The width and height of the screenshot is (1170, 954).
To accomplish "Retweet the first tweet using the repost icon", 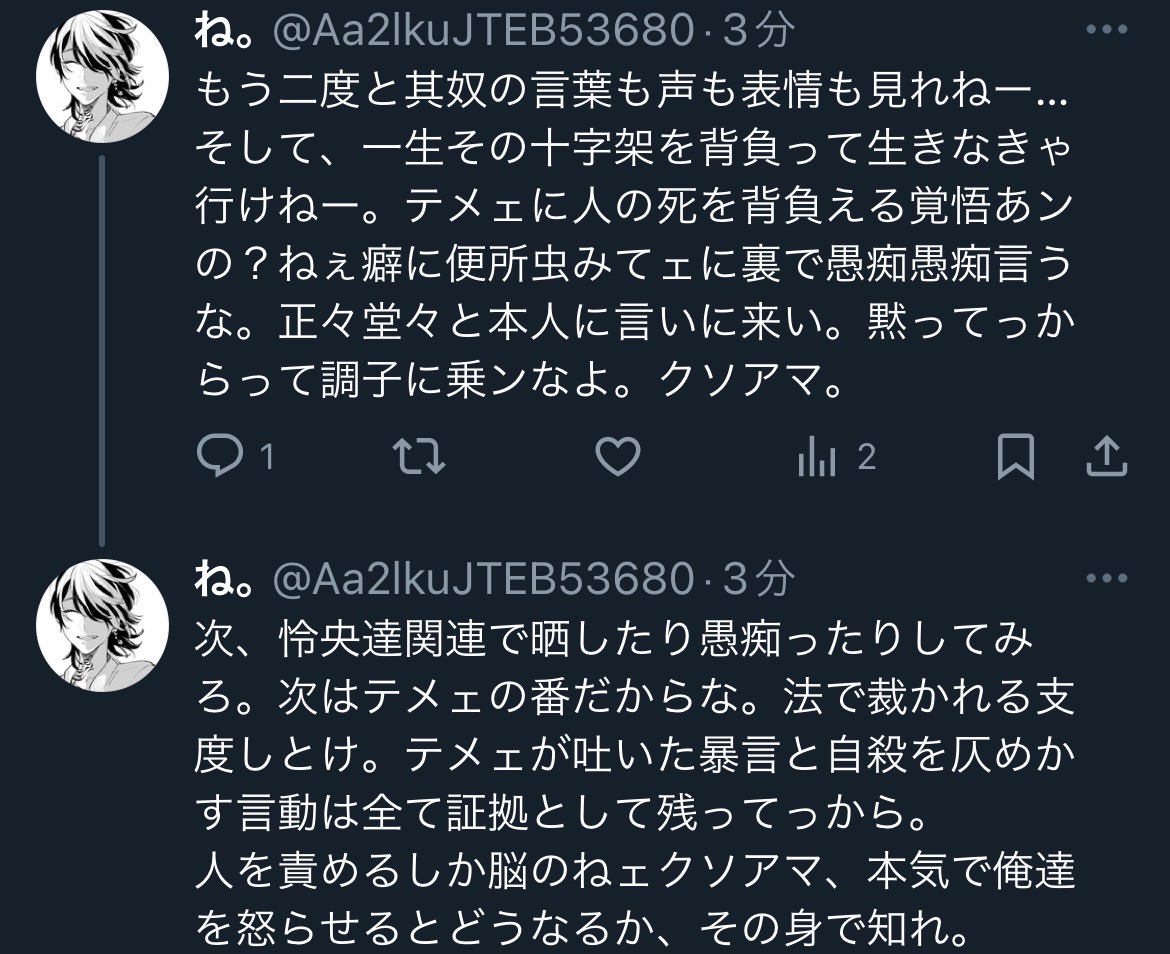I will click(x=419, y=456).
